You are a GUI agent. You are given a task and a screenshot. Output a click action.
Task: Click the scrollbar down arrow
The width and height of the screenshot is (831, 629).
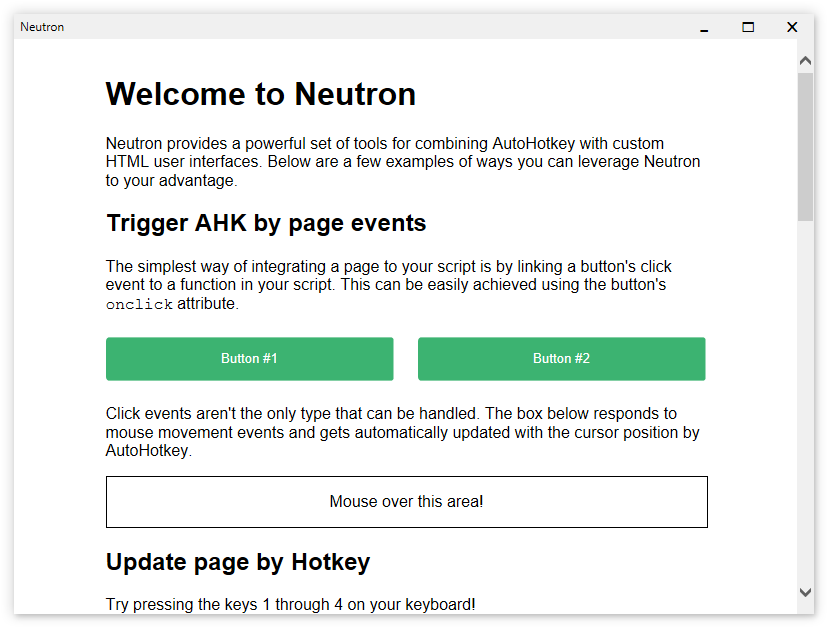click(x=805, y=592)
